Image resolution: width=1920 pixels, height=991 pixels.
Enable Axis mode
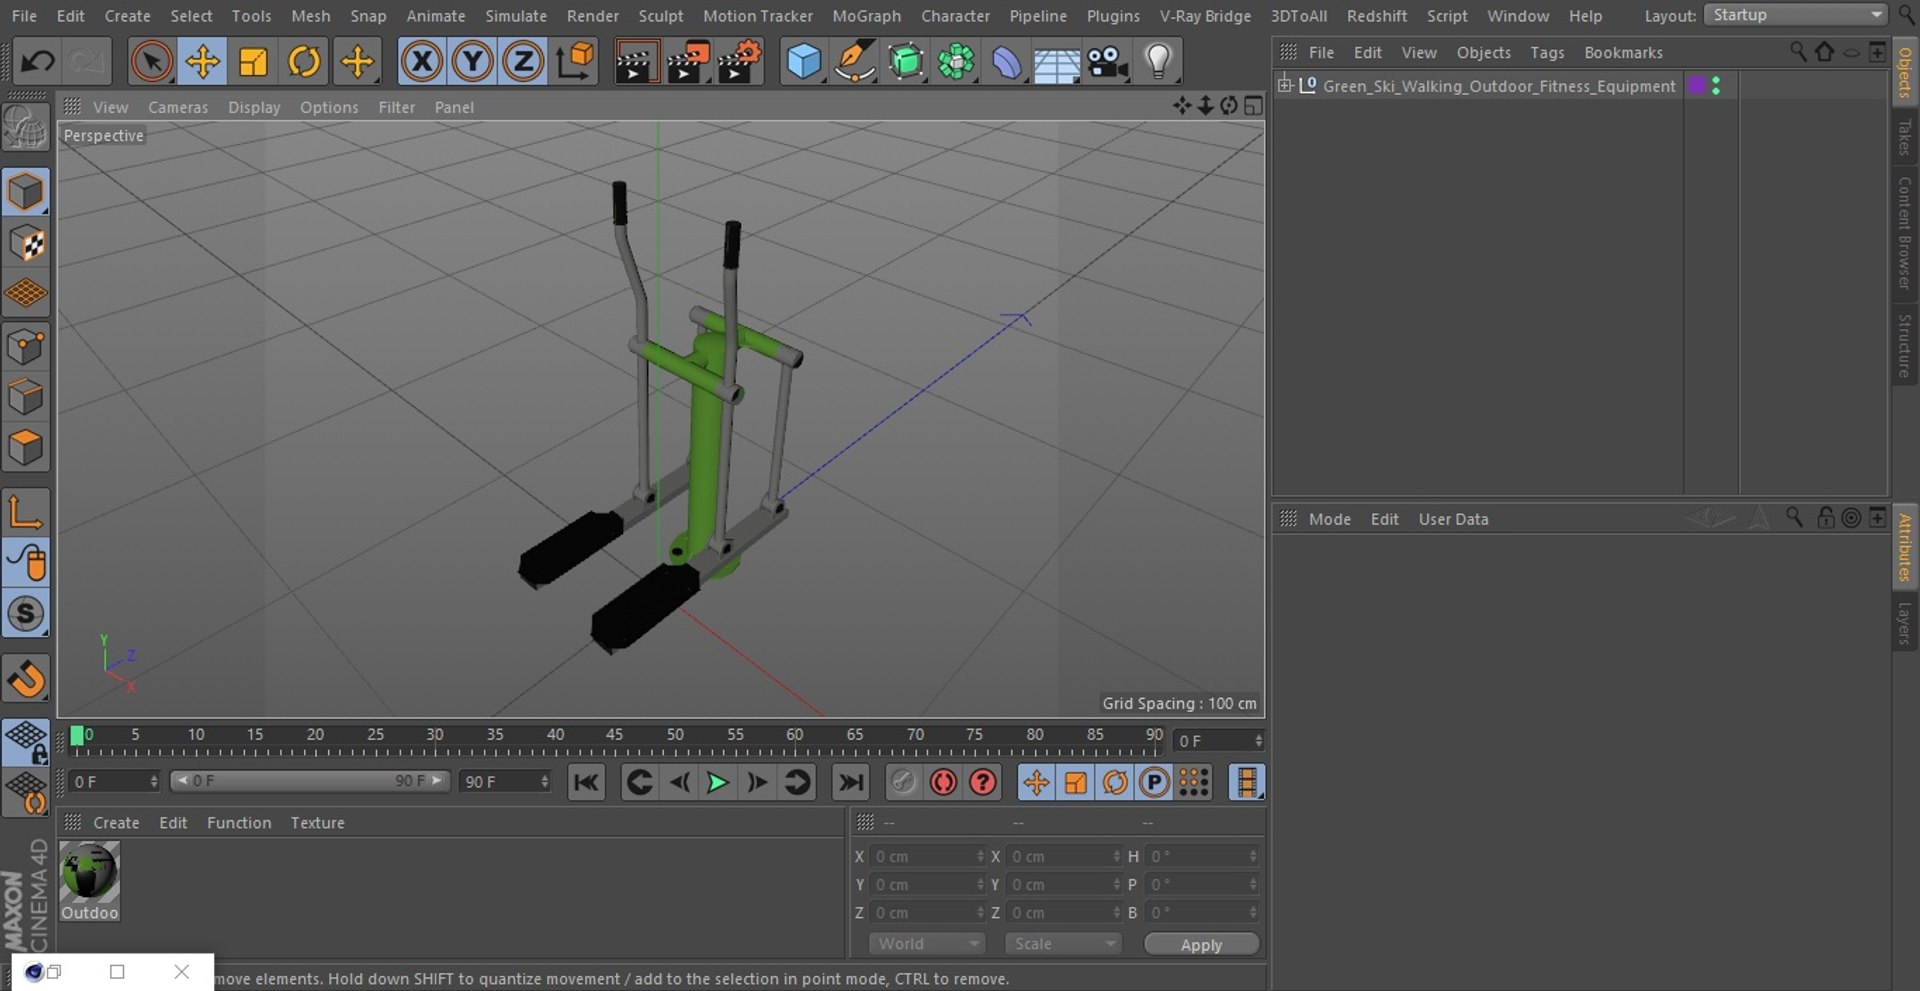point(26,512)
